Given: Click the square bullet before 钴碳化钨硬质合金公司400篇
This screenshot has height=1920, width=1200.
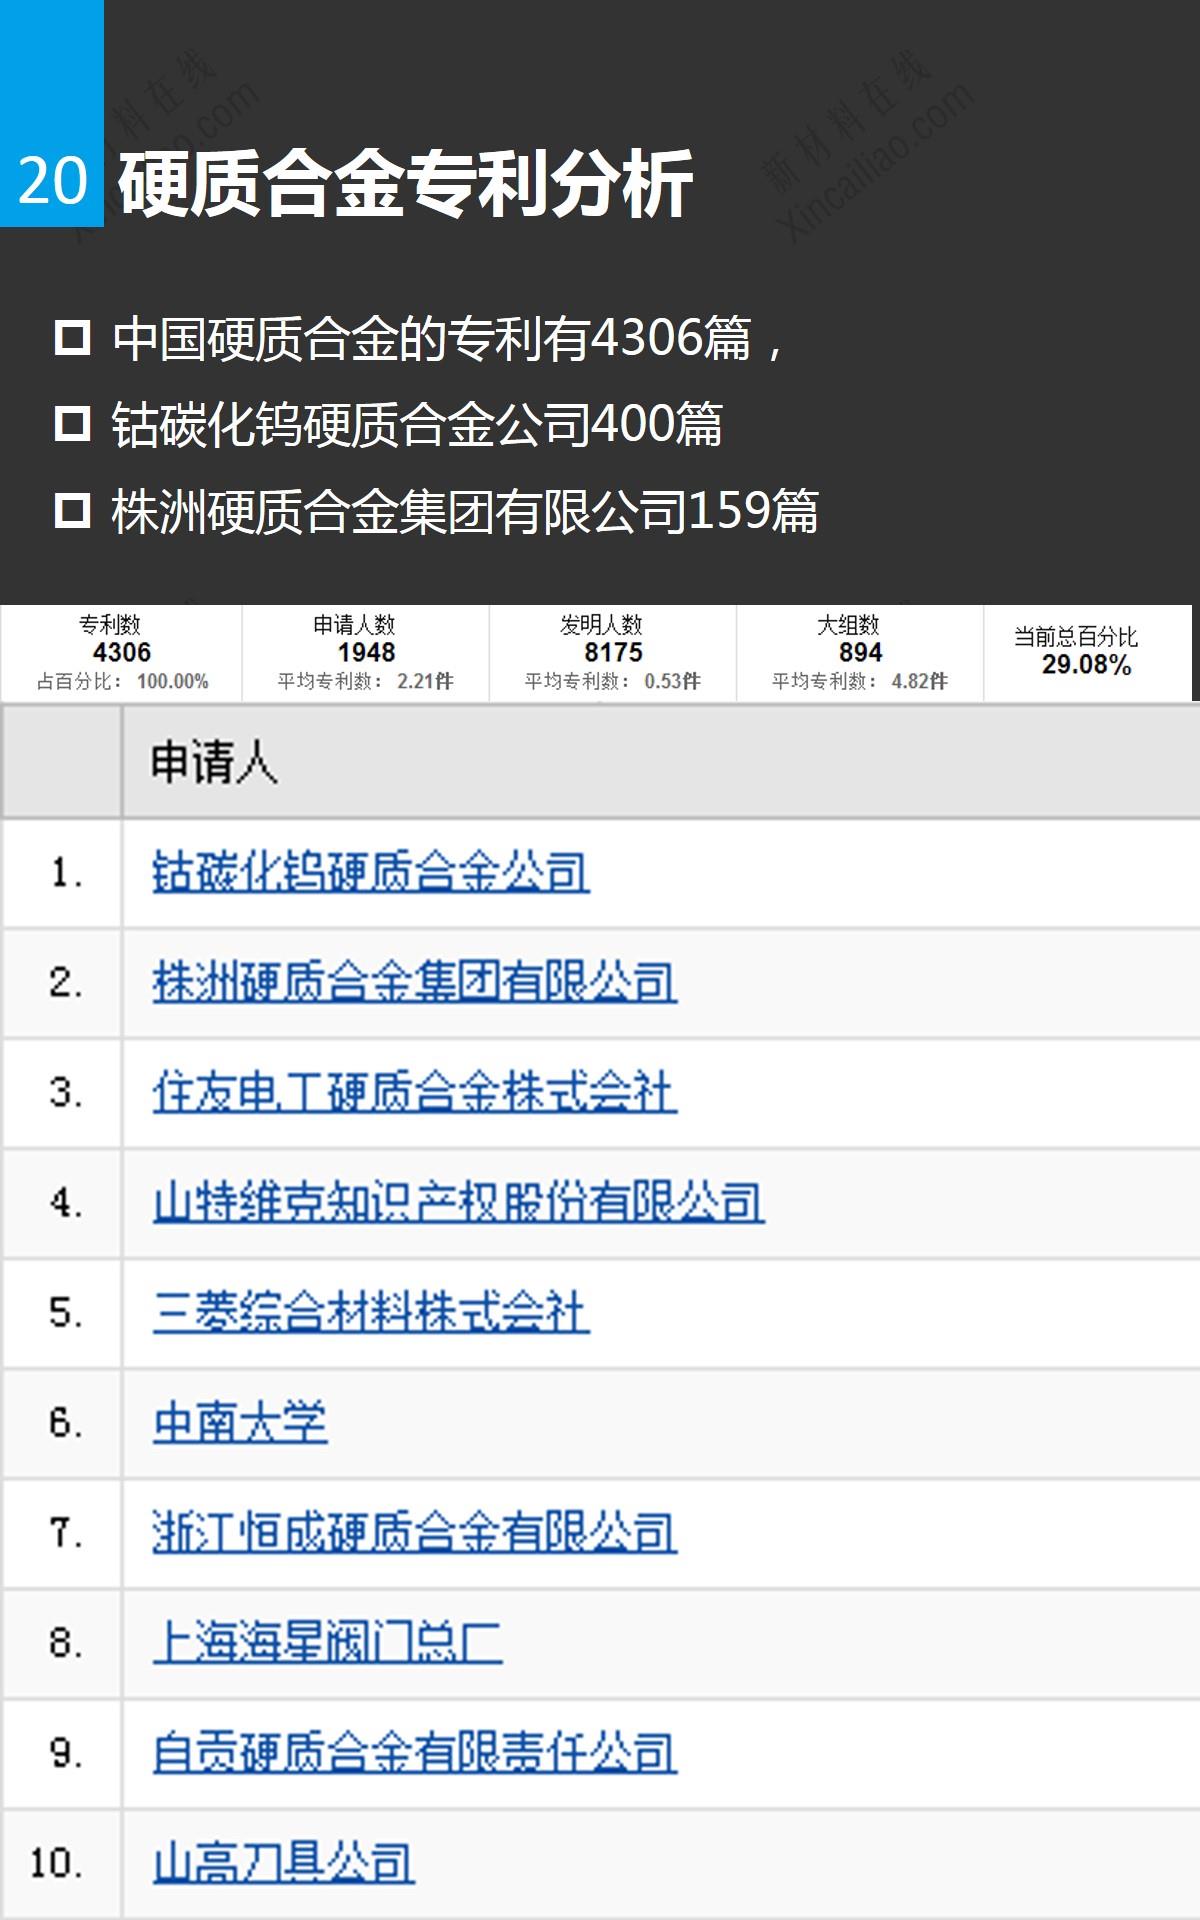Looking at the screenshot, I should coord(72,424).
